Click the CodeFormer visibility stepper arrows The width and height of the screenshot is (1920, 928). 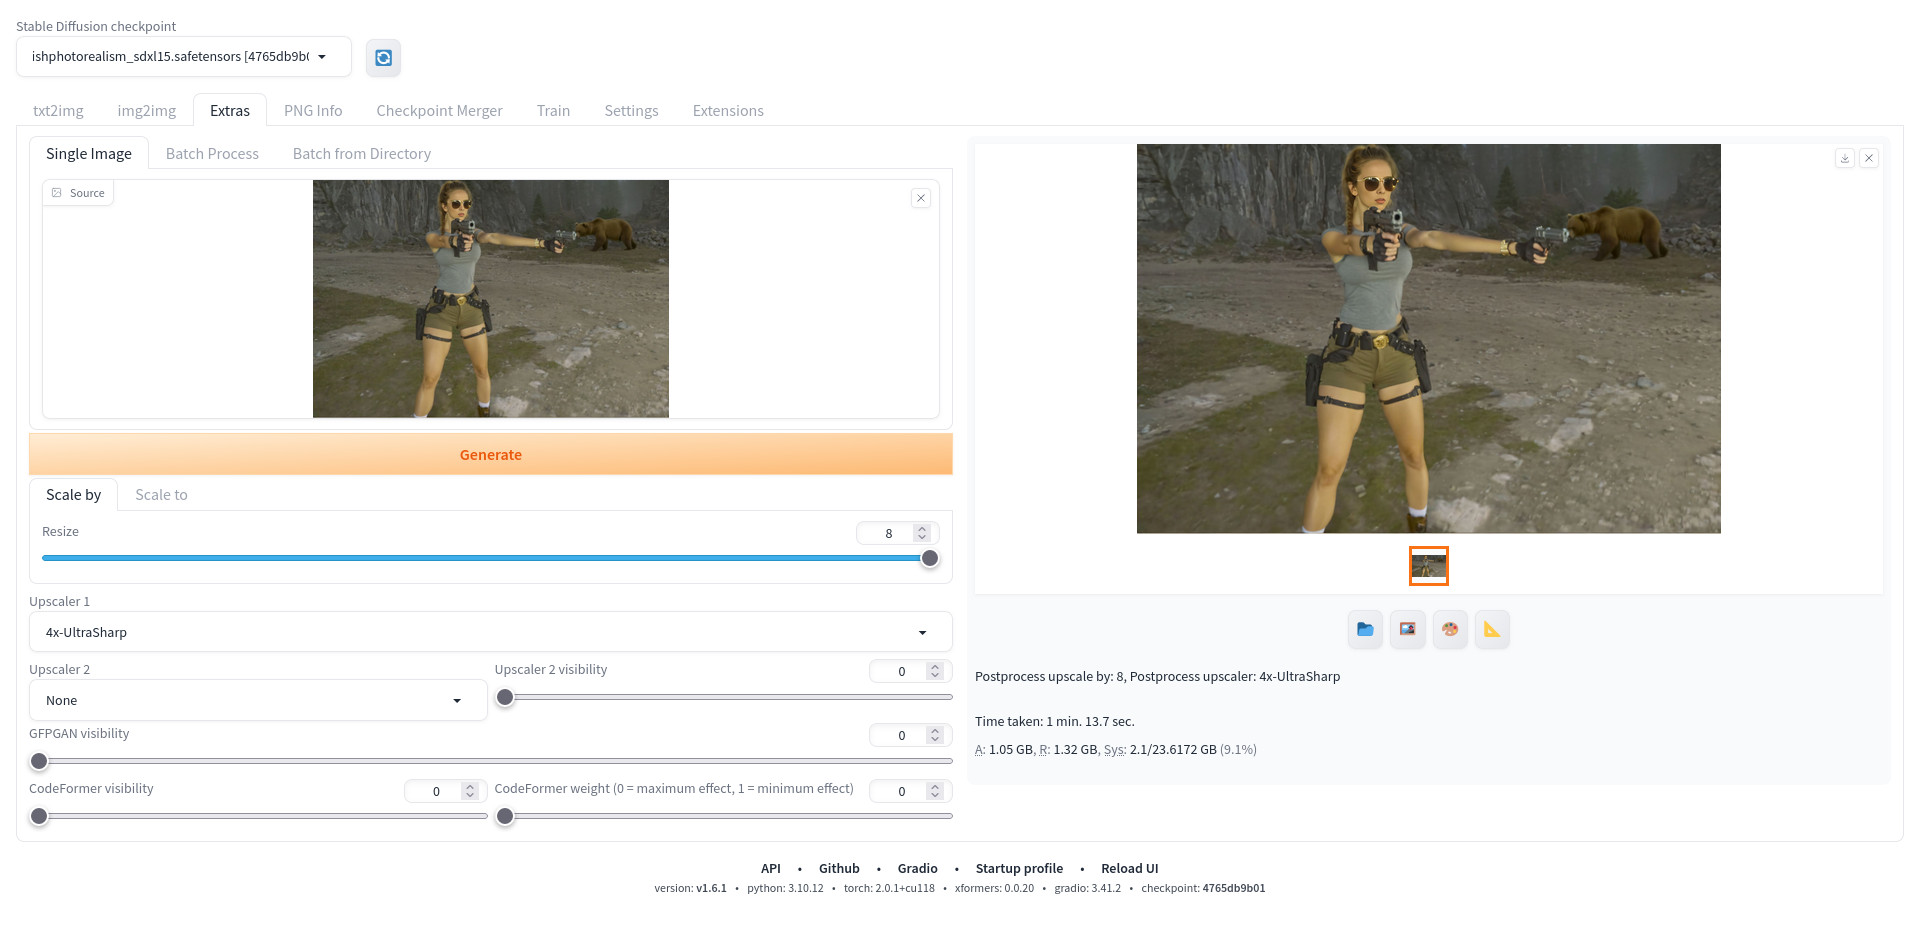pos(470,791)
